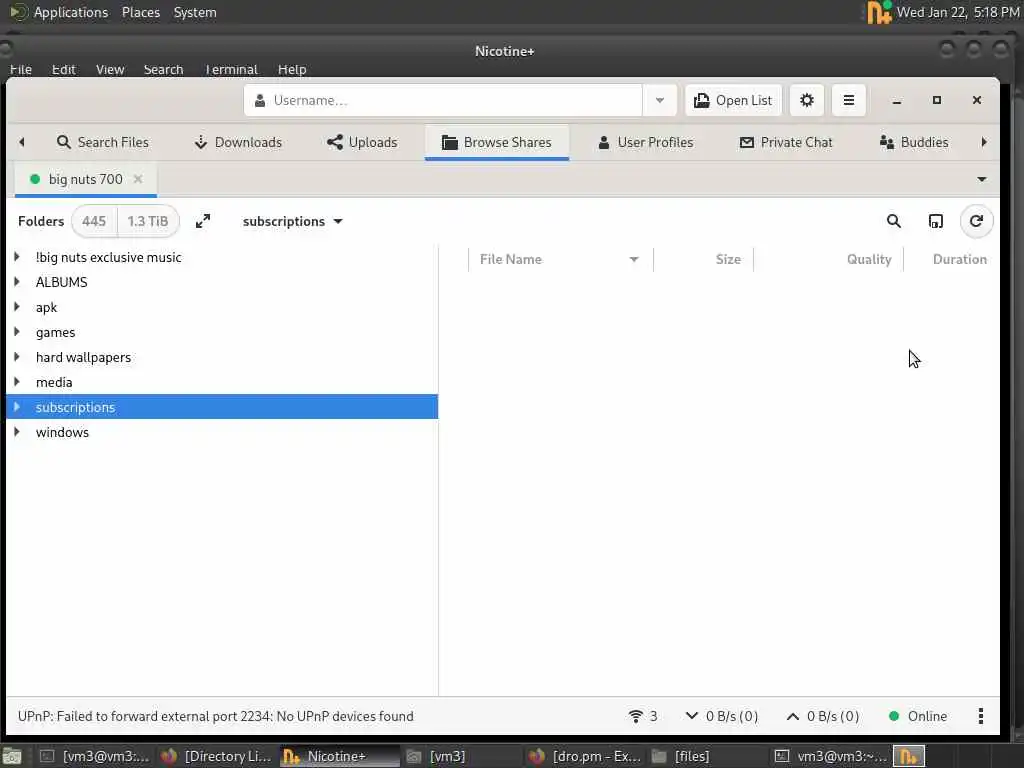
Task: Switch to the Buddies tab
Action: [914, 142]
